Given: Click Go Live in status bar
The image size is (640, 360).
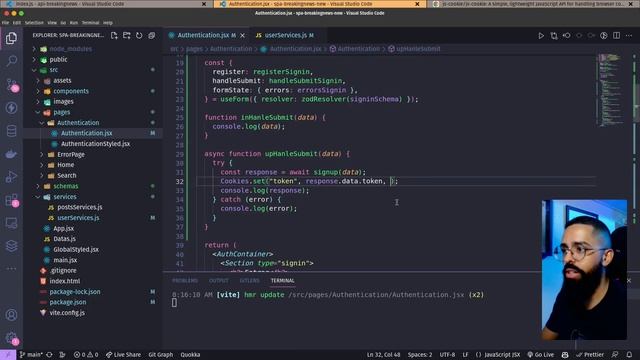Looking at the screenshot, I should 540,355.
